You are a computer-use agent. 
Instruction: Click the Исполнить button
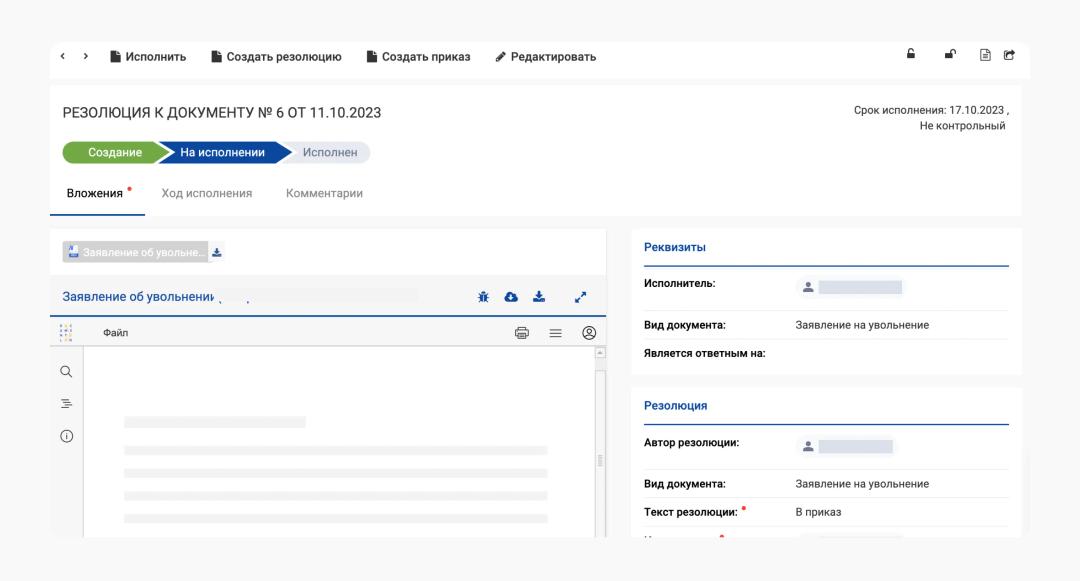148,57
